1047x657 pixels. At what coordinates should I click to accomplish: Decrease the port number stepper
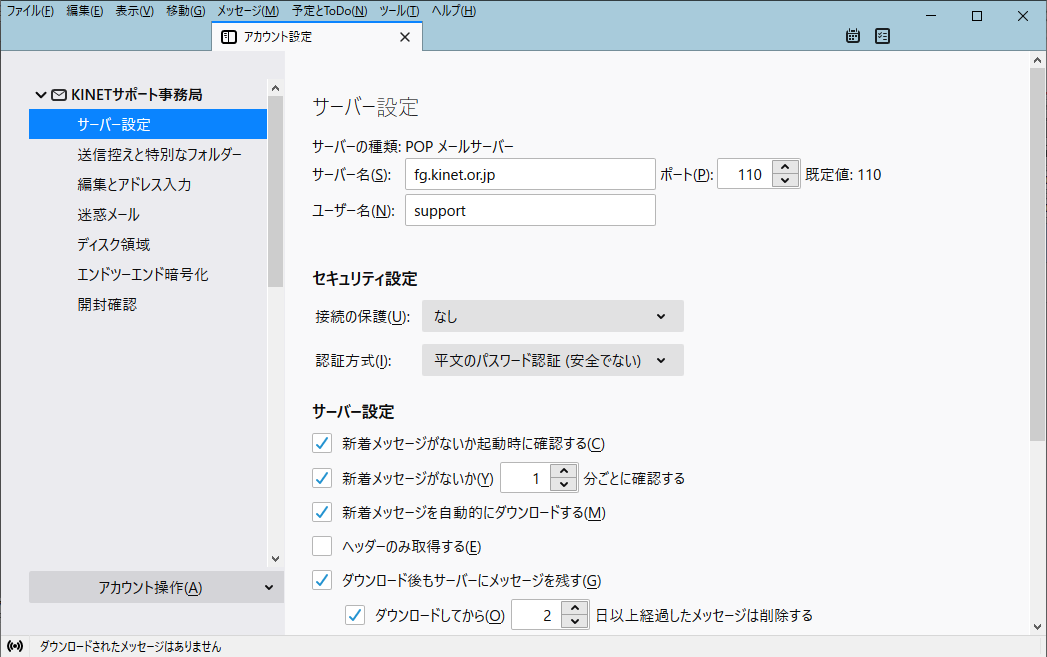[785, 181]
